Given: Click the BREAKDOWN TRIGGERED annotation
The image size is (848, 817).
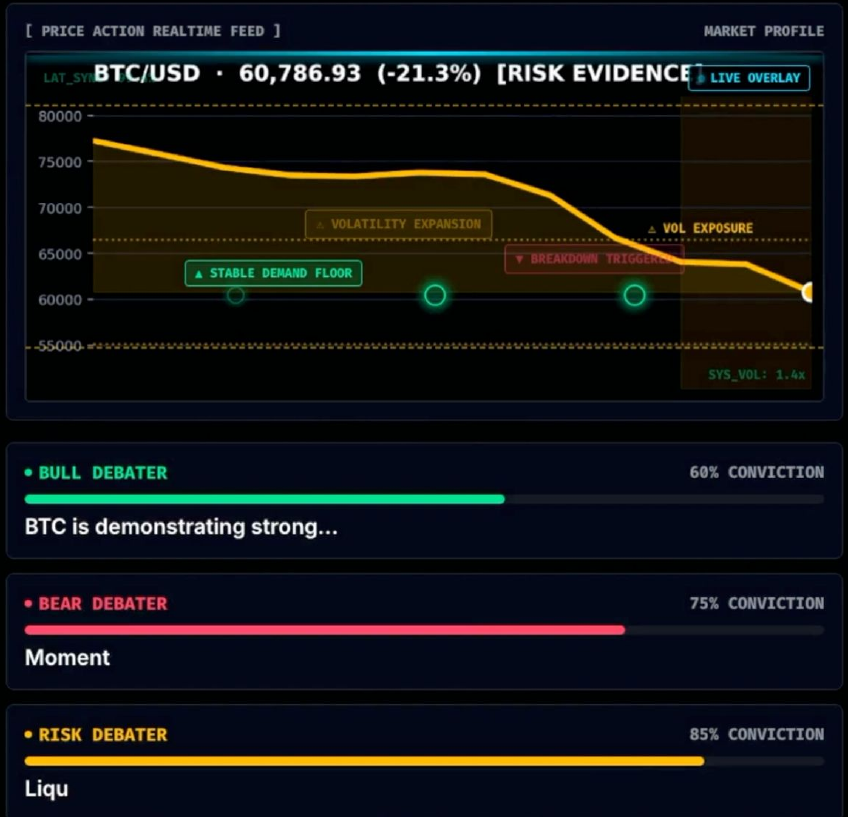Looking at the screenshot, I should tap(594, 259).
